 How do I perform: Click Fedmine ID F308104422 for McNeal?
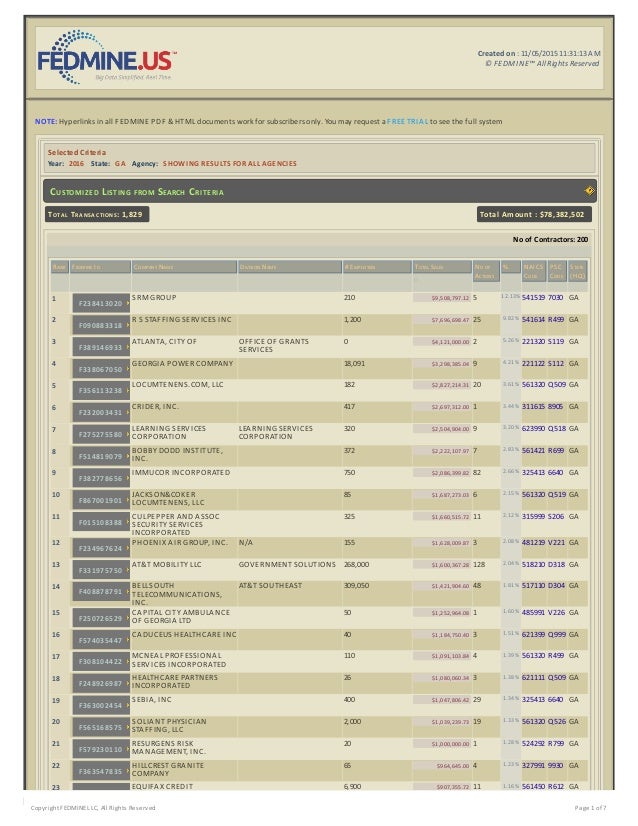coord(101,662)
